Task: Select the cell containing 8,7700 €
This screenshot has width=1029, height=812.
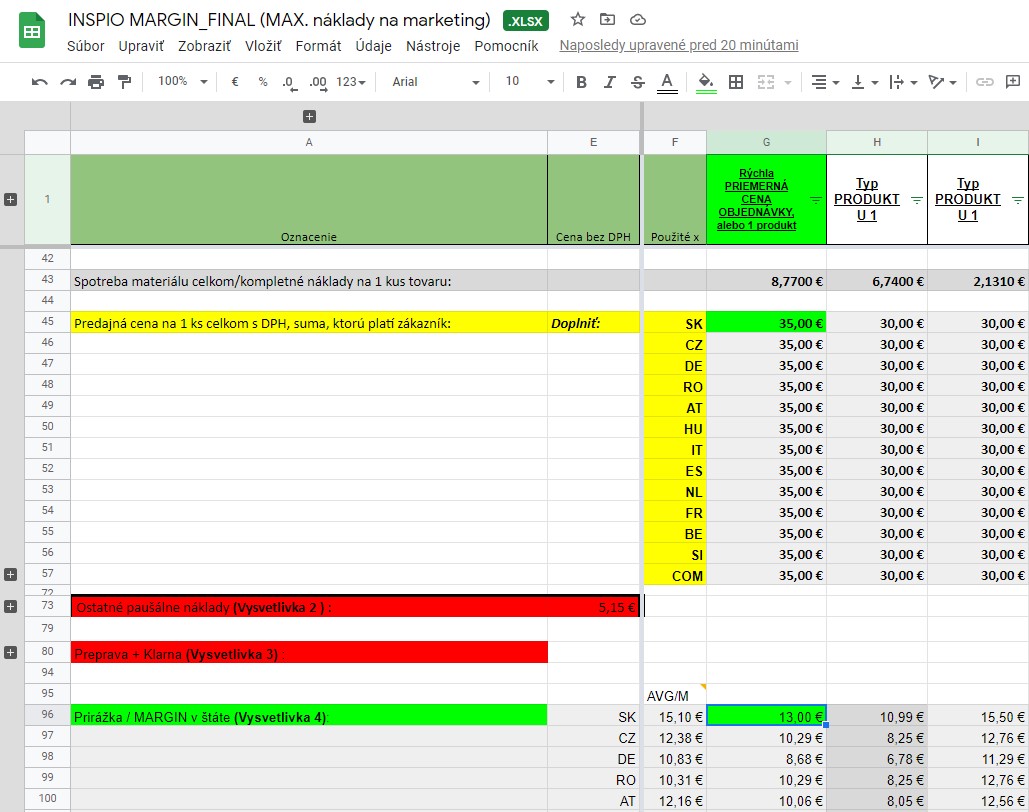Action: coord(766,280)
